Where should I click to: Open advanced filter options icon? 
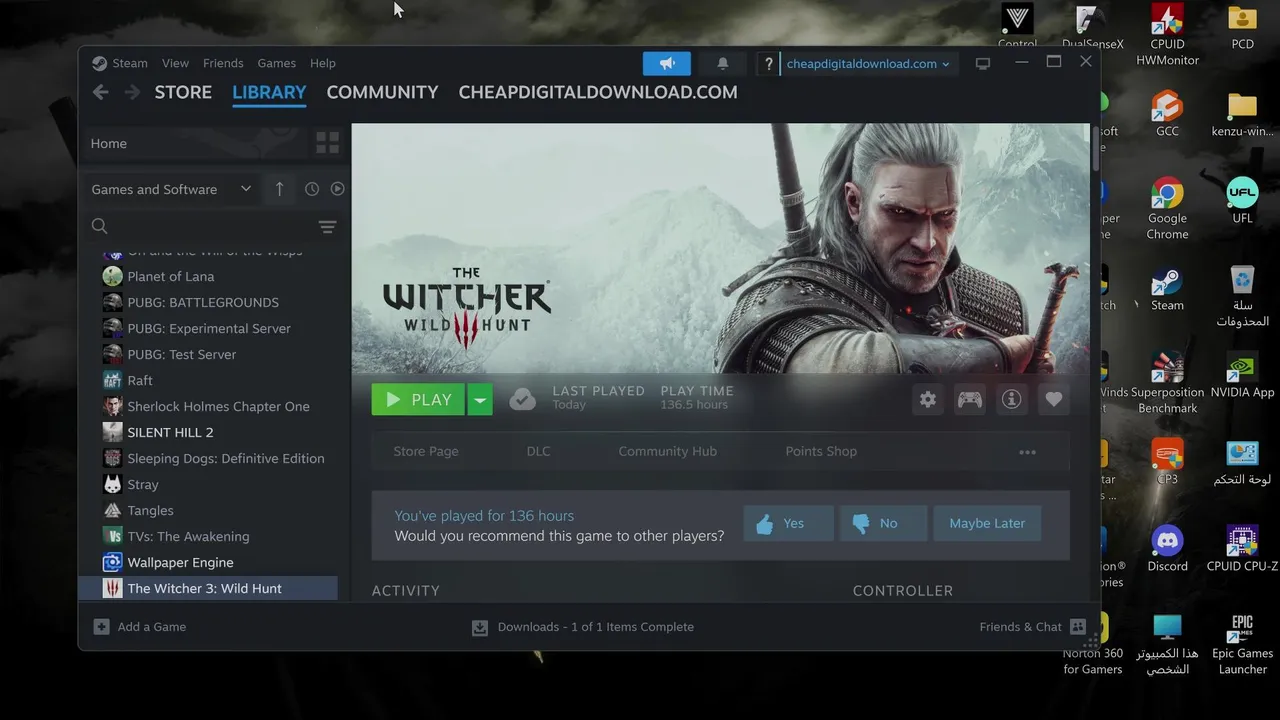click(327, 227)
